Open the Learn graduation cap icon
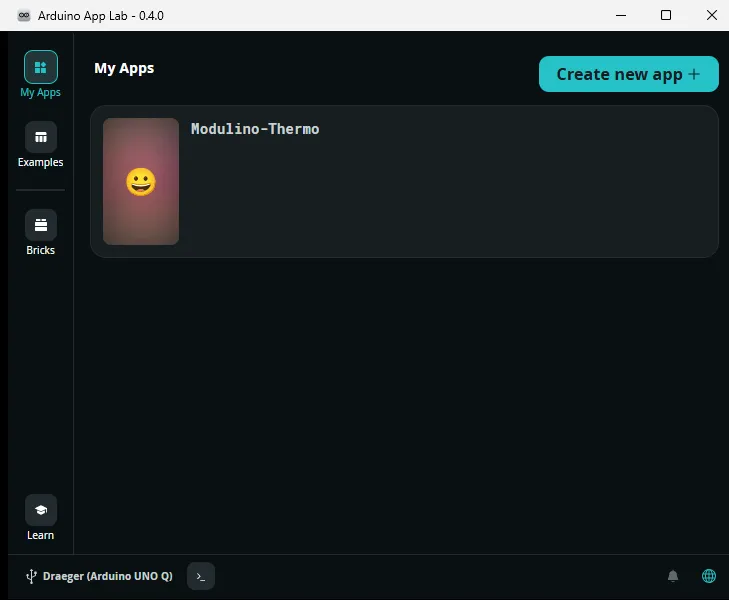 pos(41,510)
